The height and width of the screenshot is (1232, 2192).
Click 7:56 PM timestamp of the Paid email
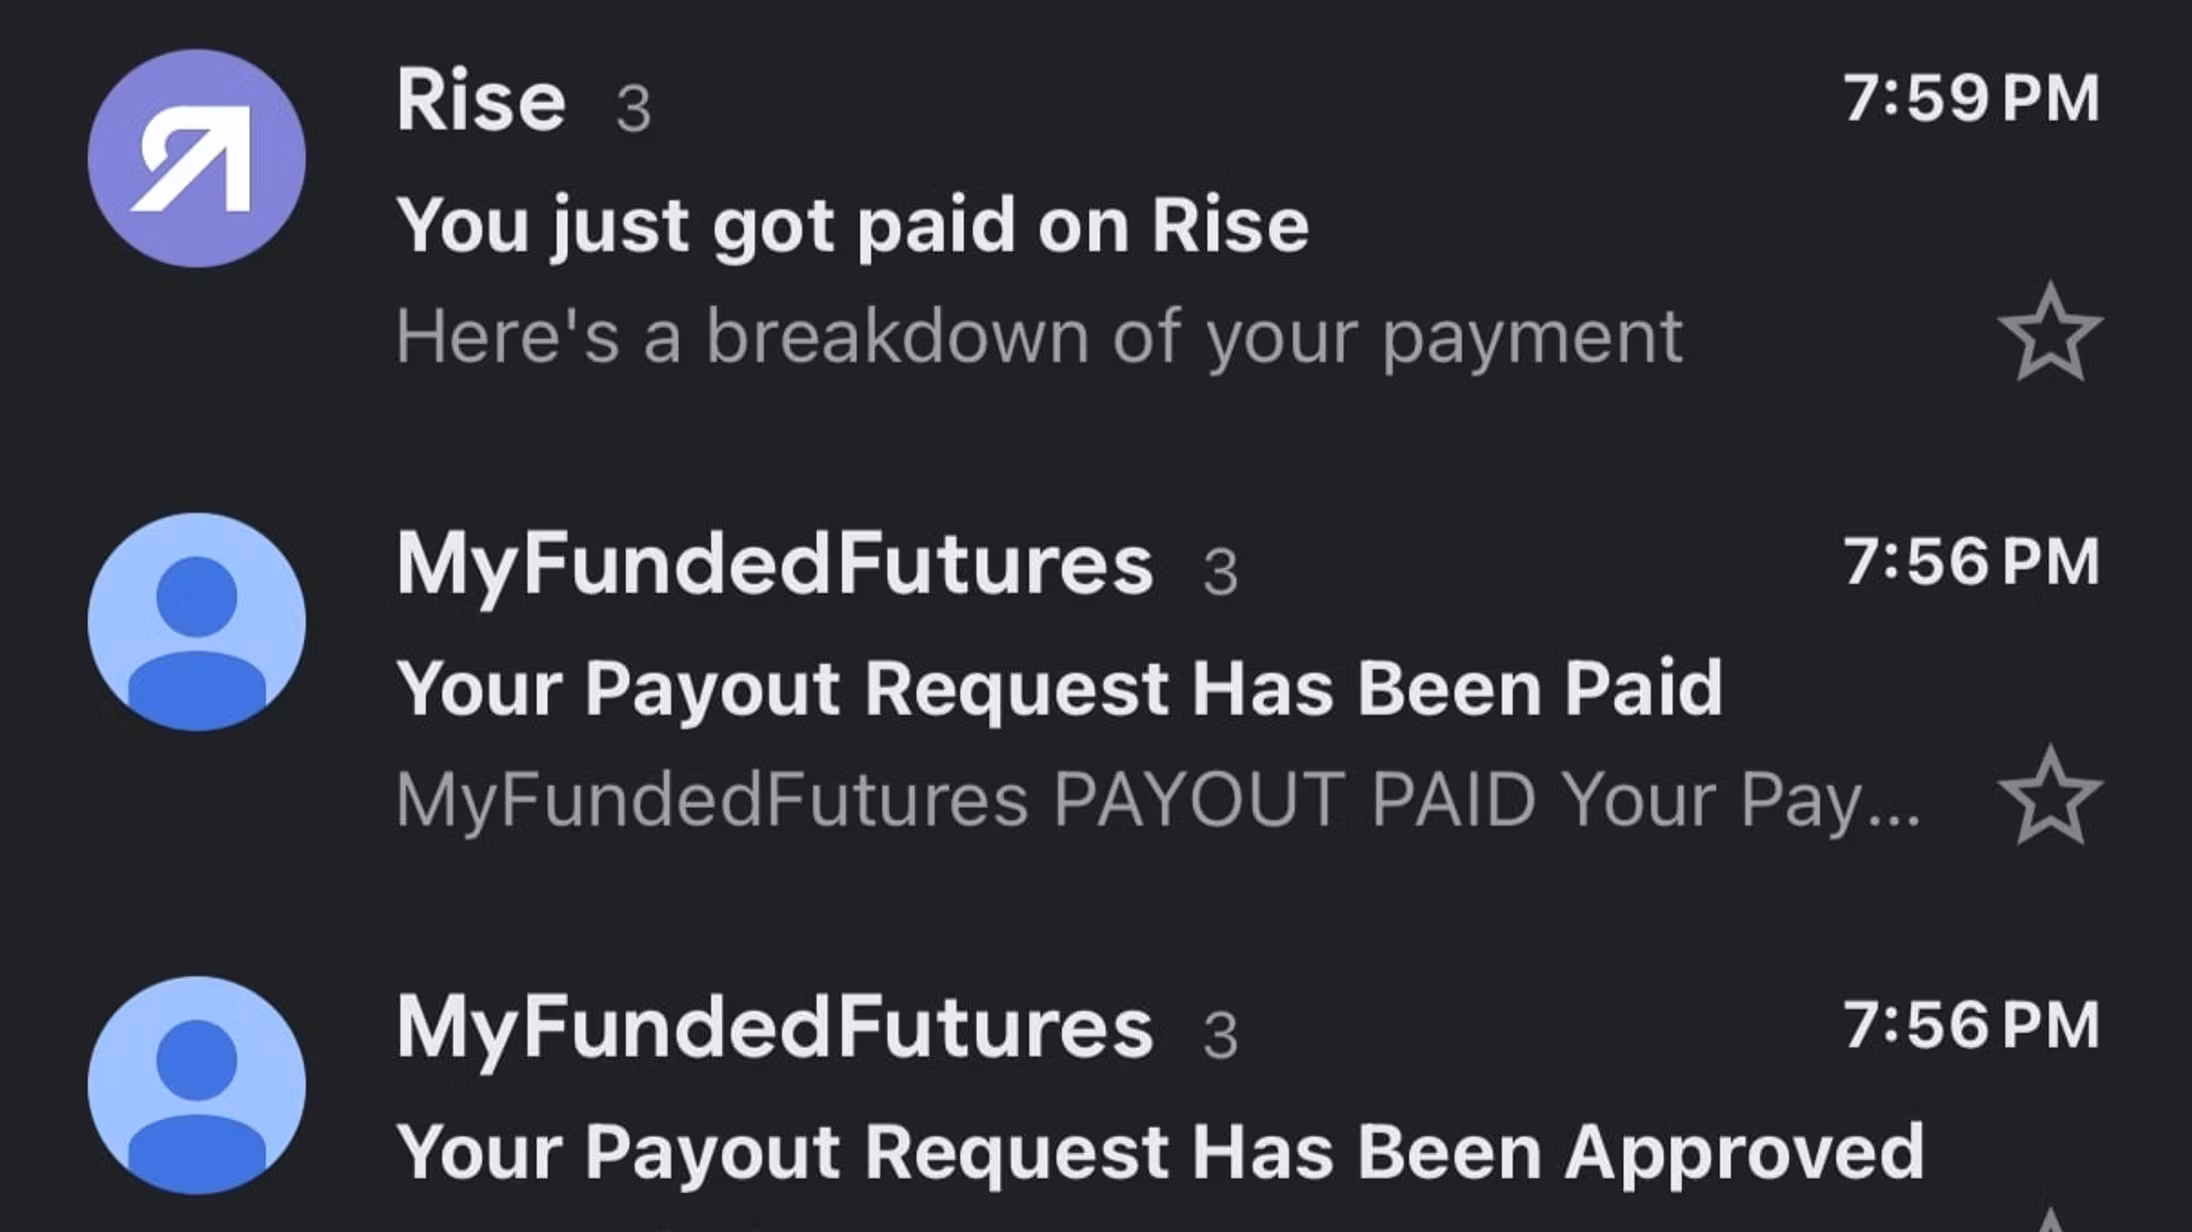(1971, 562)
